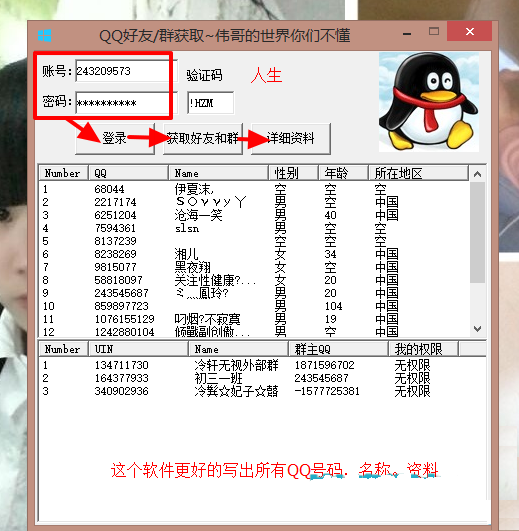Select friend row with QQ 1242880104

254,332
